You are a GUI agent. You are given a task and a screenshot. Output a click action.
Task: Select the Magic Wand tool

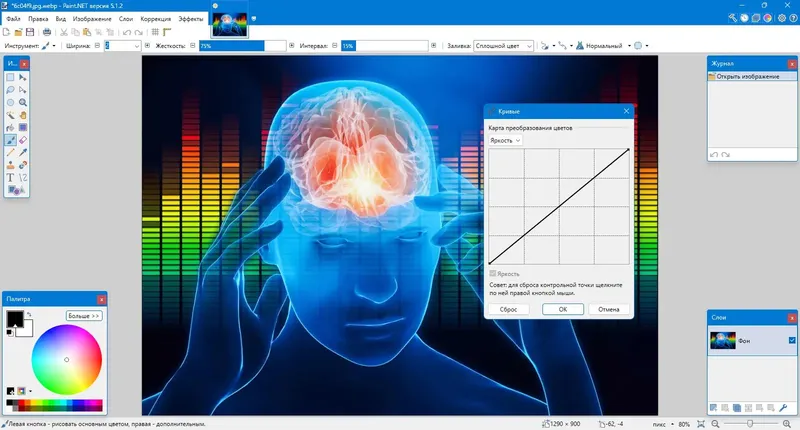[10, 115]
